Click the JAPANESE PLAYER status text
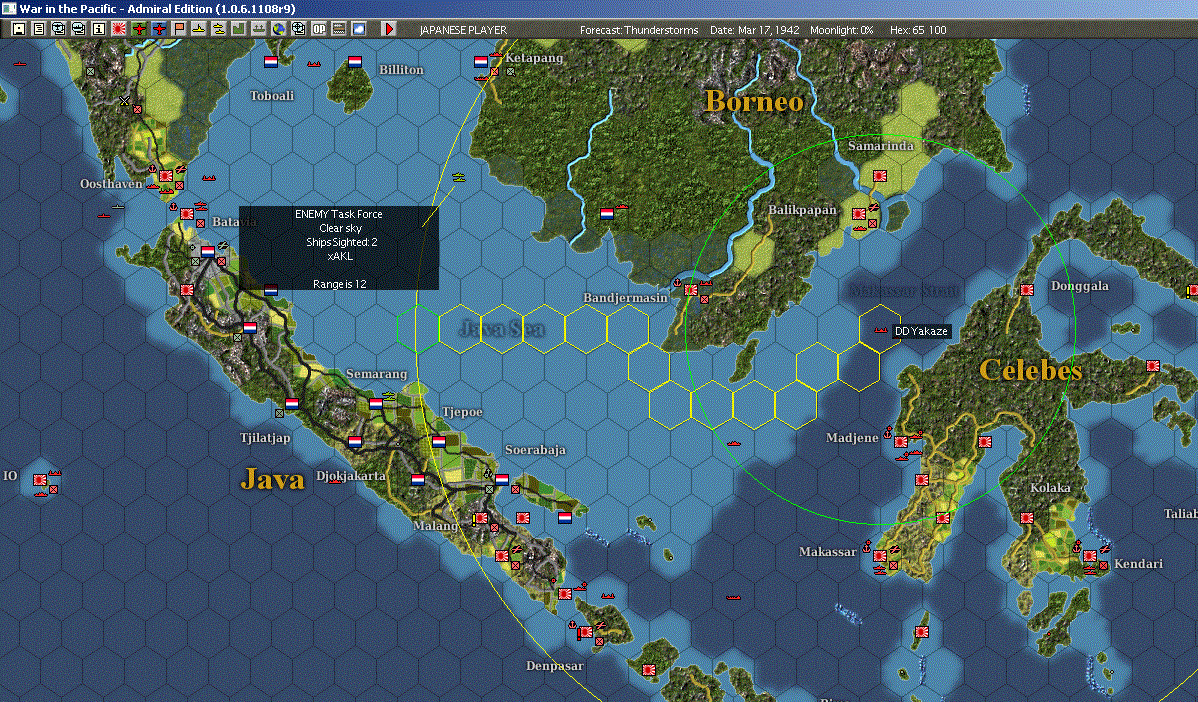This screenshot has width=1198, height=702. [463, 30]
